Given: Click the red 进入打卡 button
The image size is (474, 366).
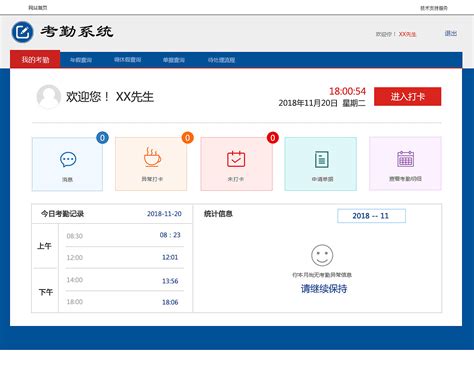Looking at the screenshot, I should [407, 97].
